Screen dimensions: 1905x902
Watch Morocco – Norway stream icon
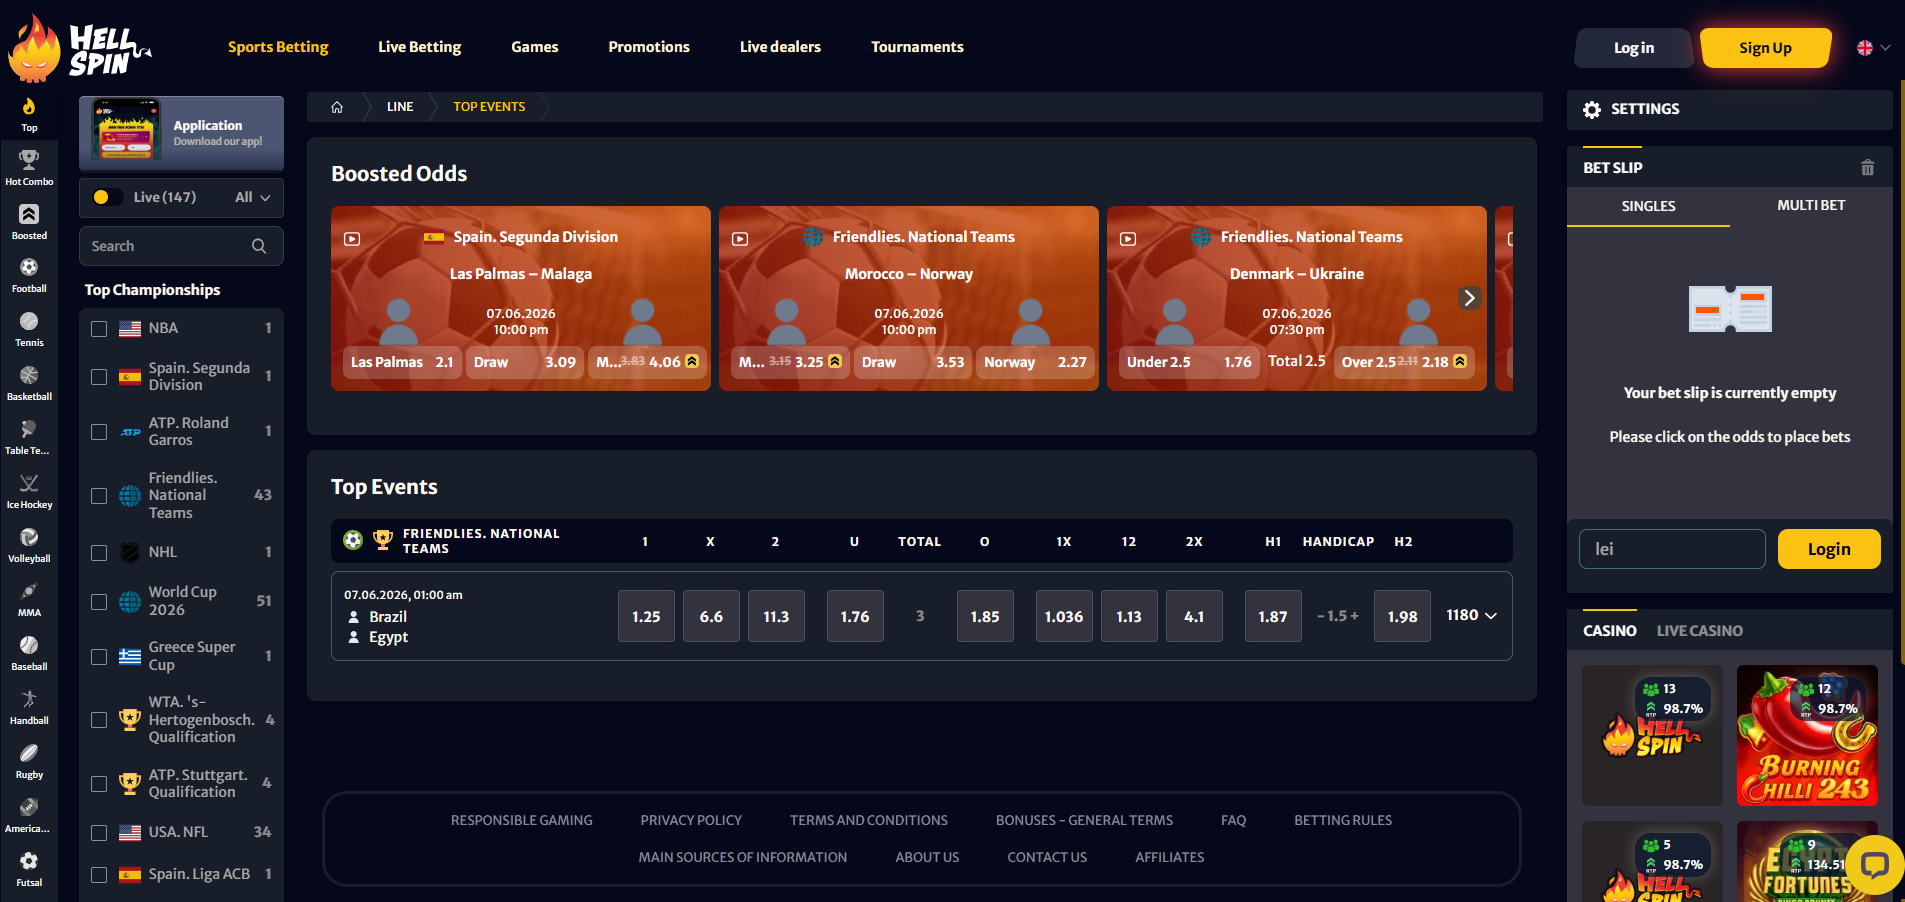[740, 239]
